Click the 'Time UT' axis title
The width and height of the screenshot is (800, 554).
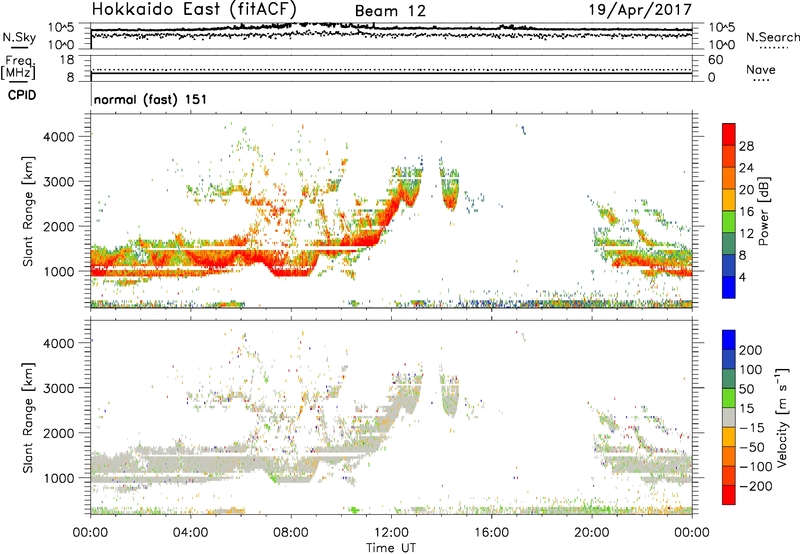click(391, 548)
